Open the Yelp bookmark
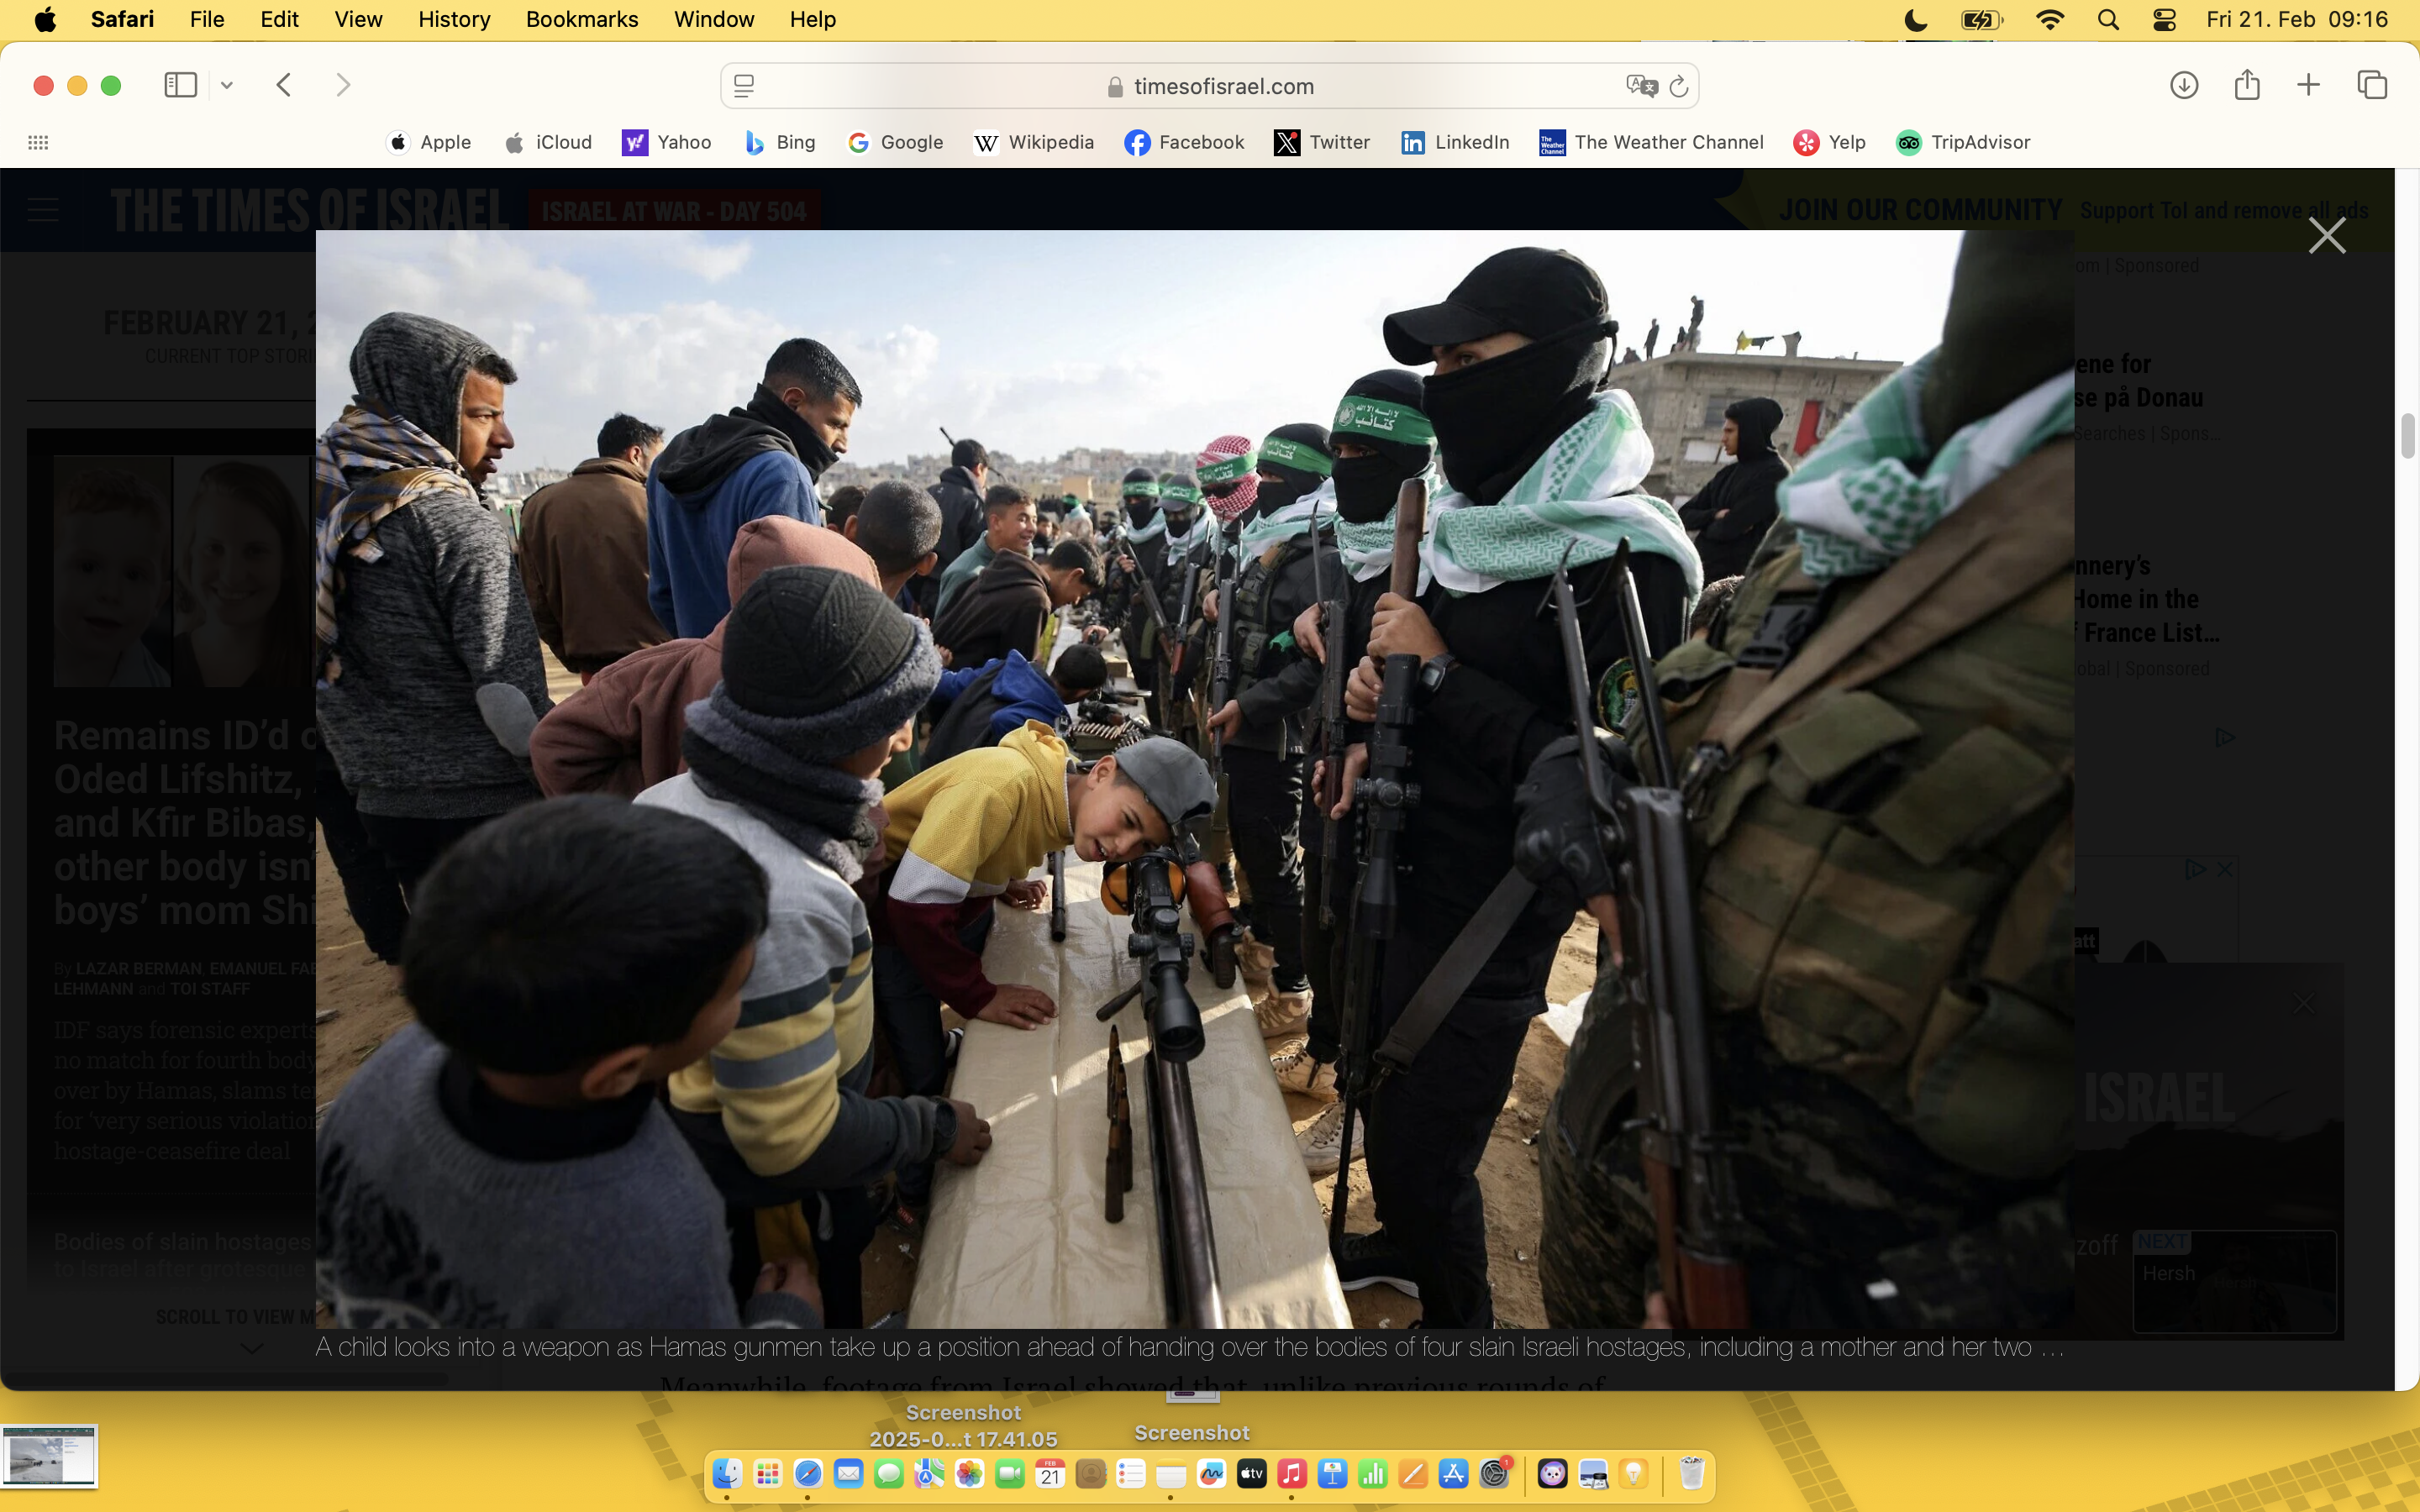Image resolution: width=2420 pixels, height=1512 pixels. [1829, 142]
